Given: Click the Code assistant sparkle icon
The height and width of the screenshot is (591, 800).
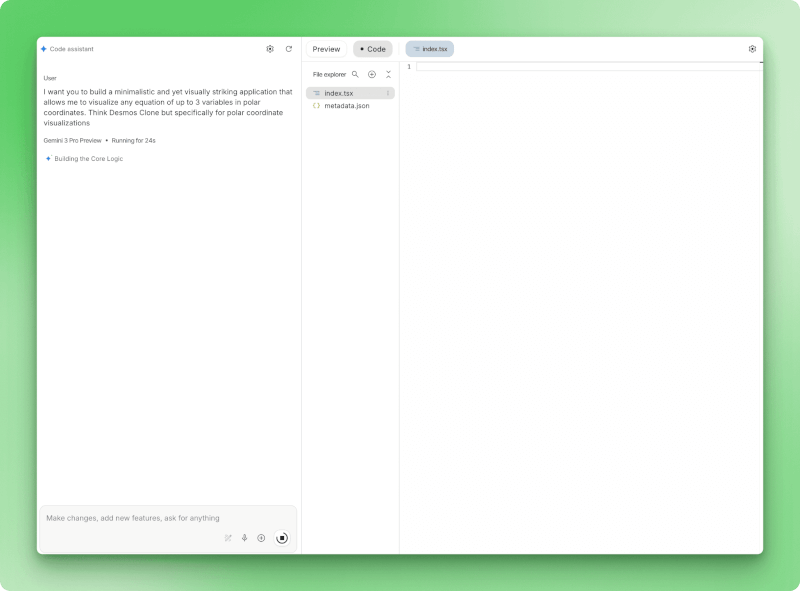Looking at the screenshot, I should [43, 49].
